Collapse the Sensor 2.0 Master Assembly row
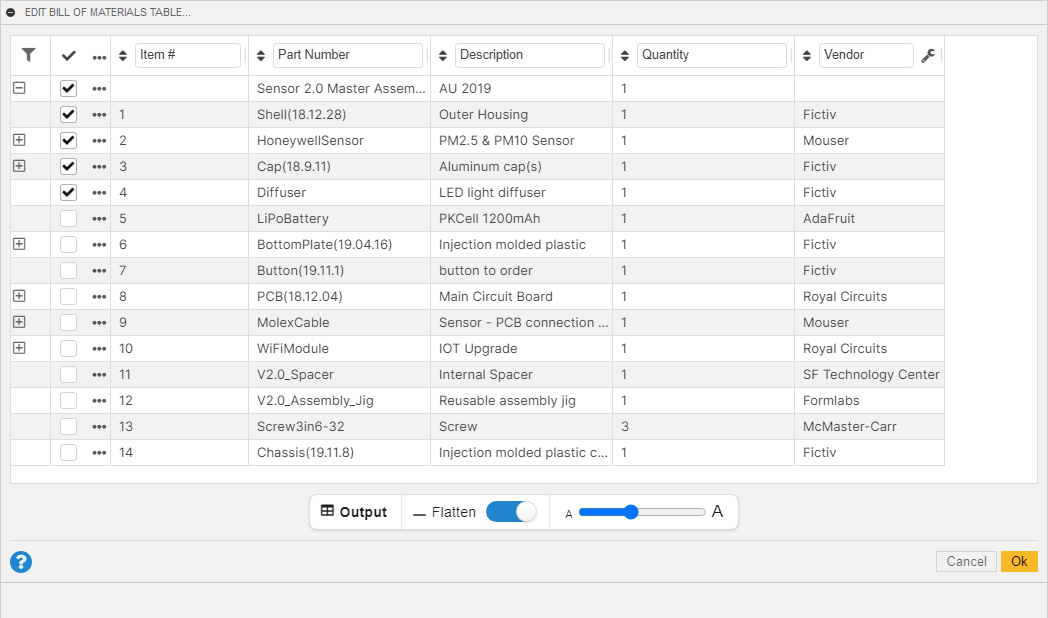This screenshot has width=1048, height=618. click(x=19, y=88)
